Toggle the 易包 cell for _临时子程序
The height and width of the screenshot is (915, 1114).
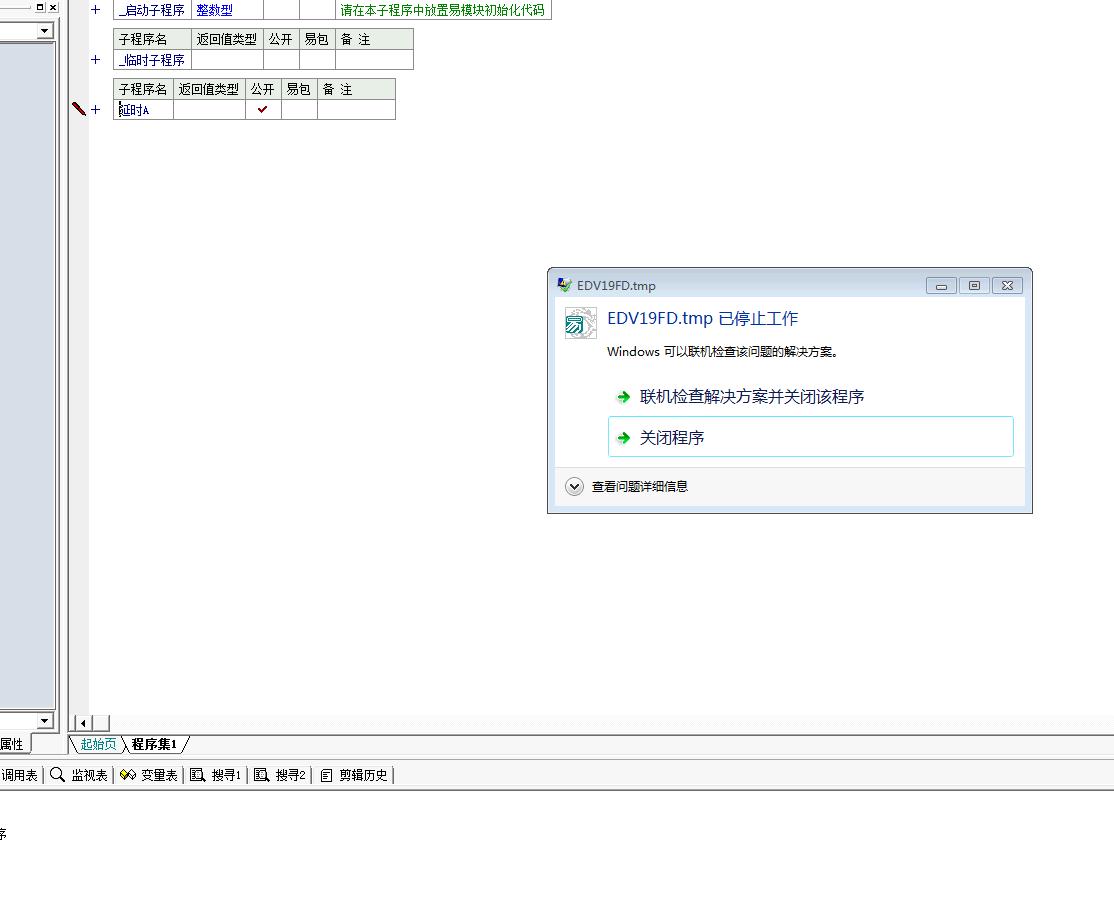[x=317, y=60]
